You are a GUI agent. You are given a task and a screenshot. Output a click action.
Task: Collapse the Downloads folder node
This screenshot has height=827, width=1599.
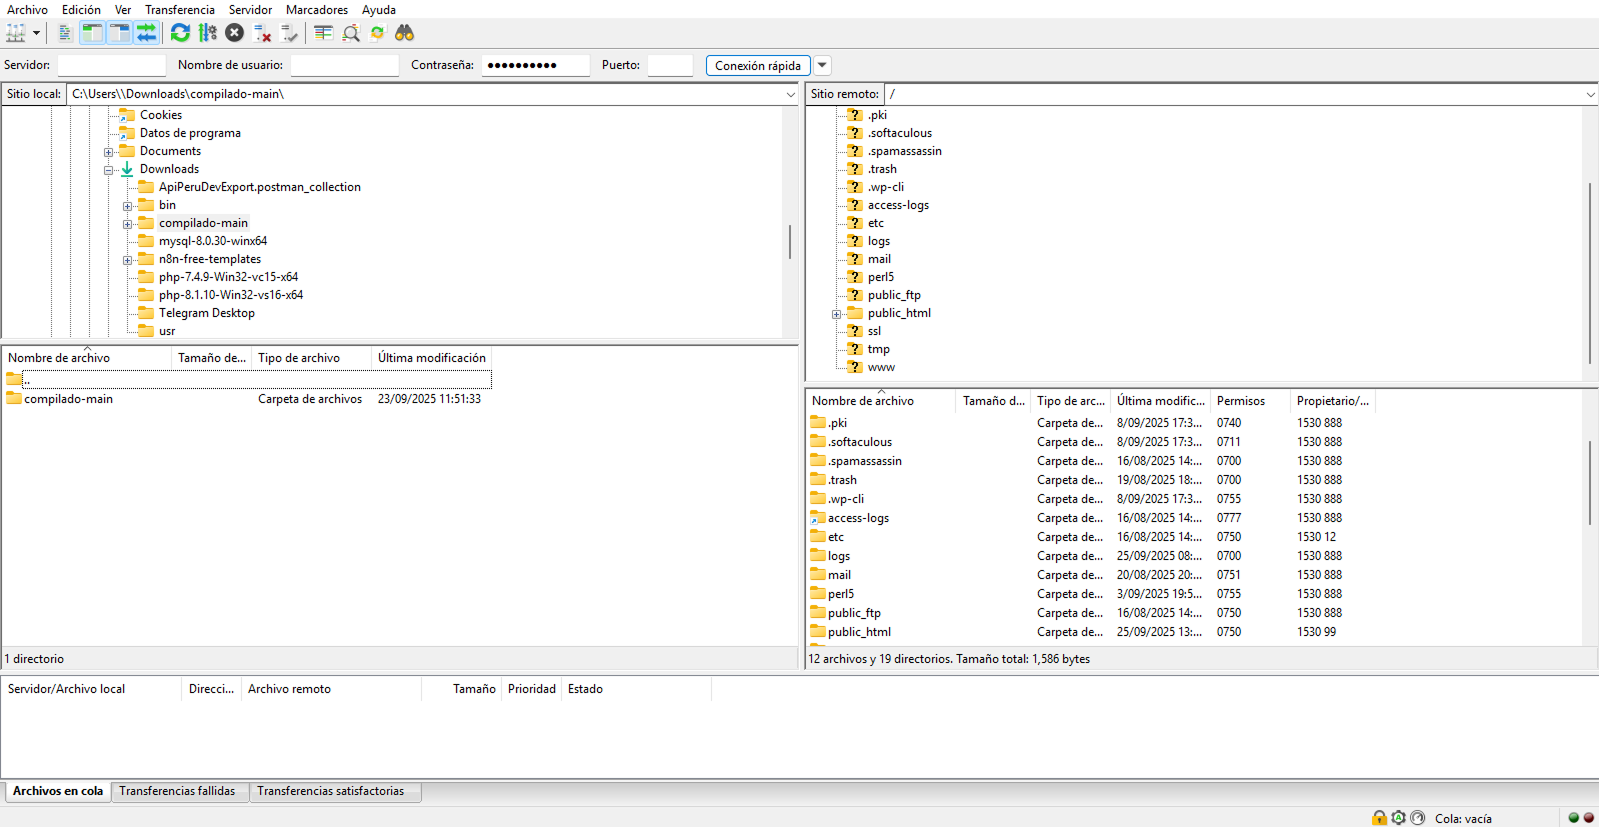pos(108,170)
